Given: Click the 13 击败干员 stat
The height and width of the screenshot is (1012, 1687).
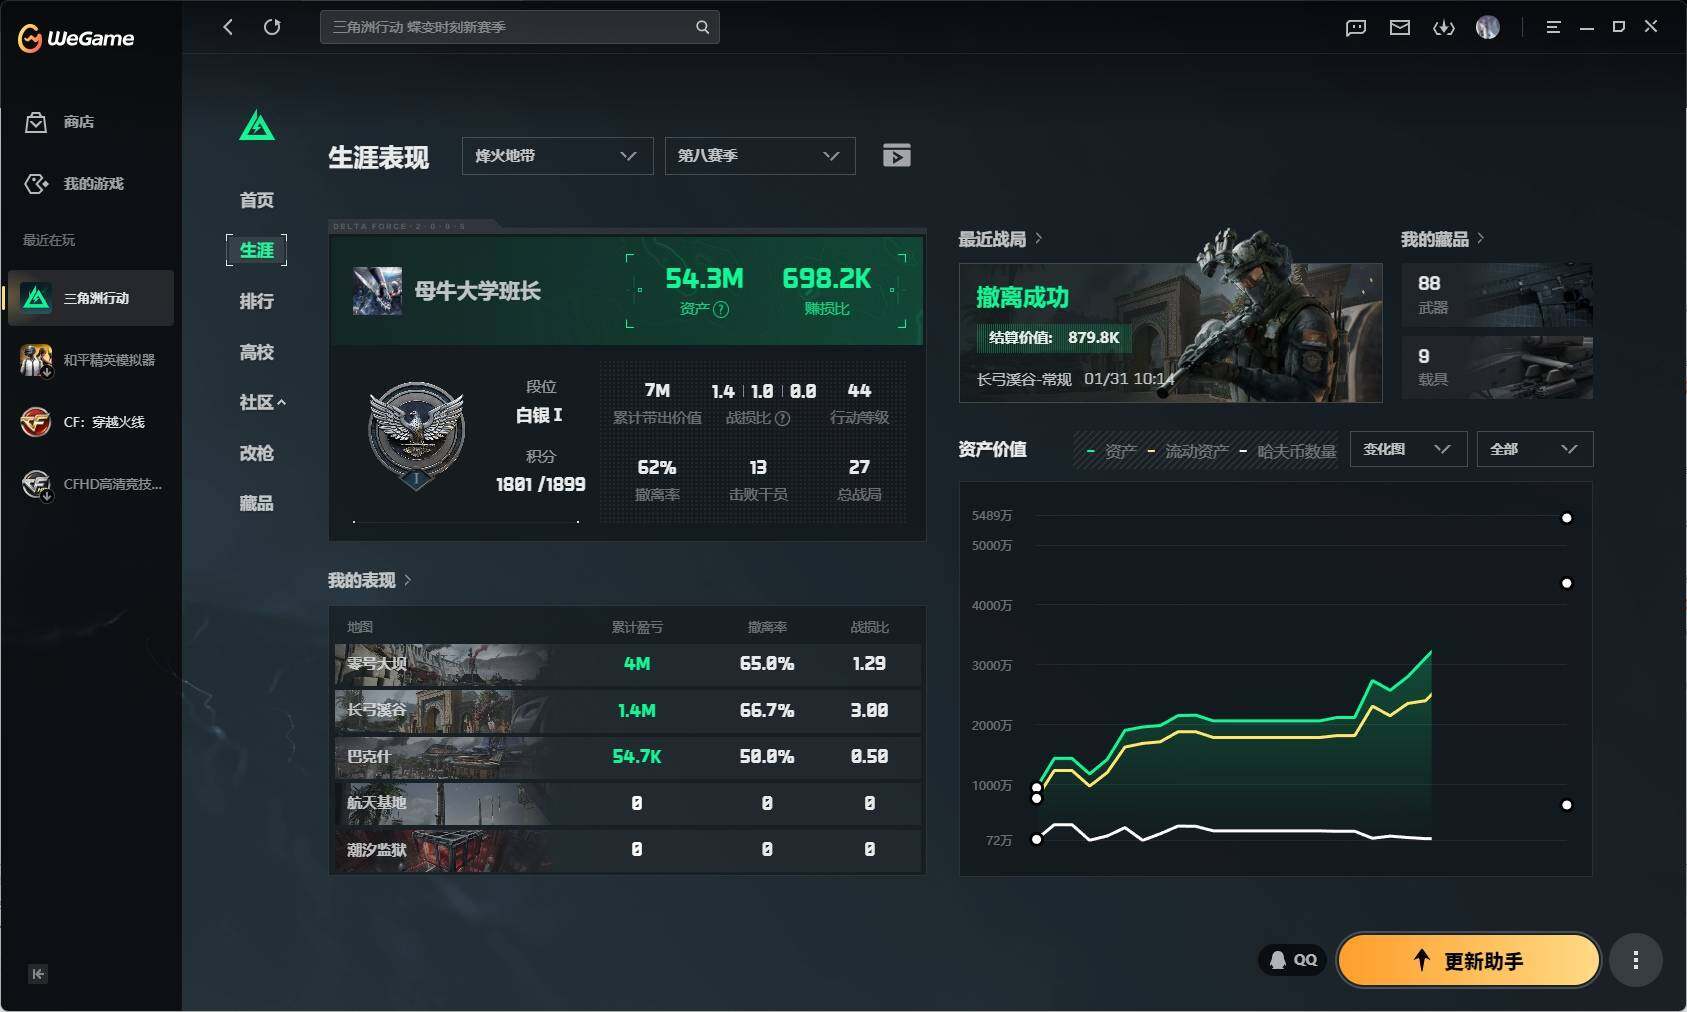Looking at the screenshot, I should tap(758, 479).
